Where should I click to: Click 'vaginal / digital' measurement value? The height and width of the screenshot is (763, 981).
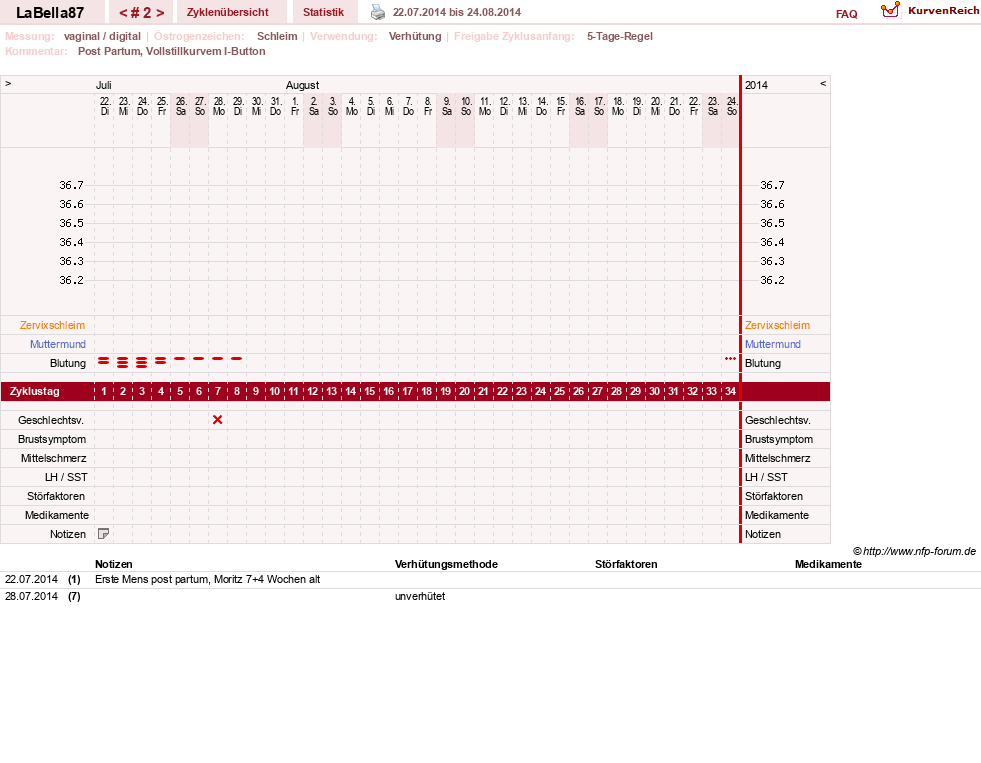[x=102, y=36]
